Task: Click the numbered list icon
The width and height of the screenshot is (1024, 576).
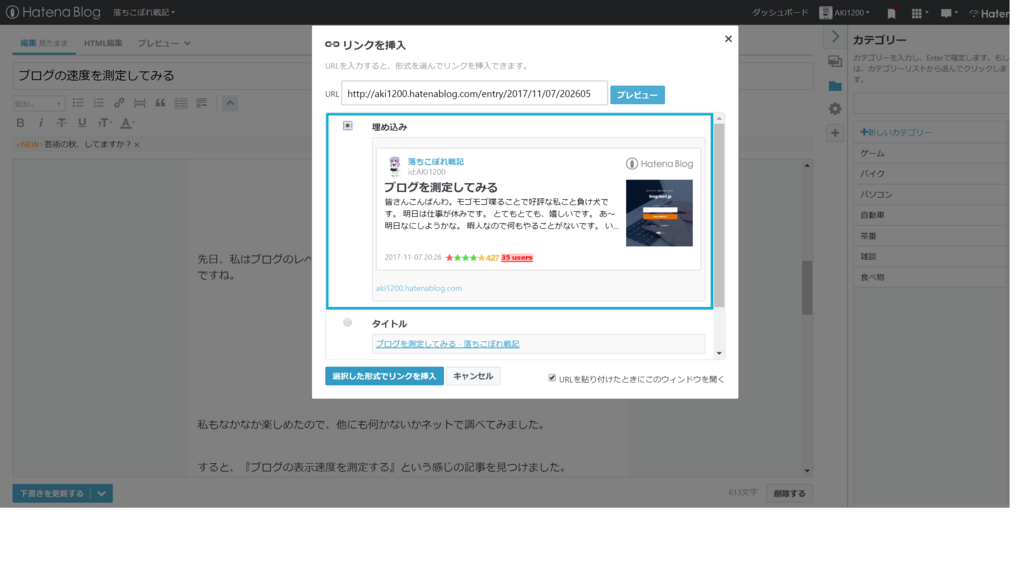Action: (x=99, y=103)
